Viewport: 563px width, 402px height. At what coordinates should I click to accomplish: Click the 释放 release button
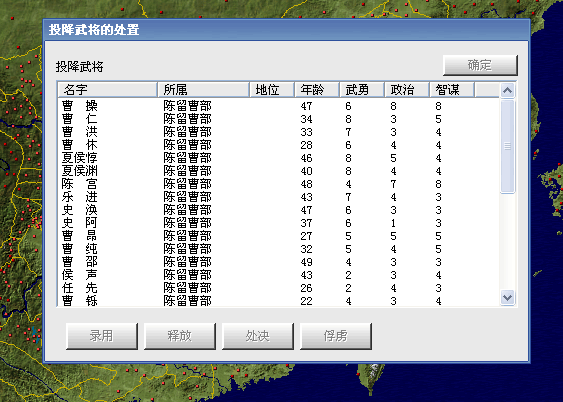pos(180,336)
